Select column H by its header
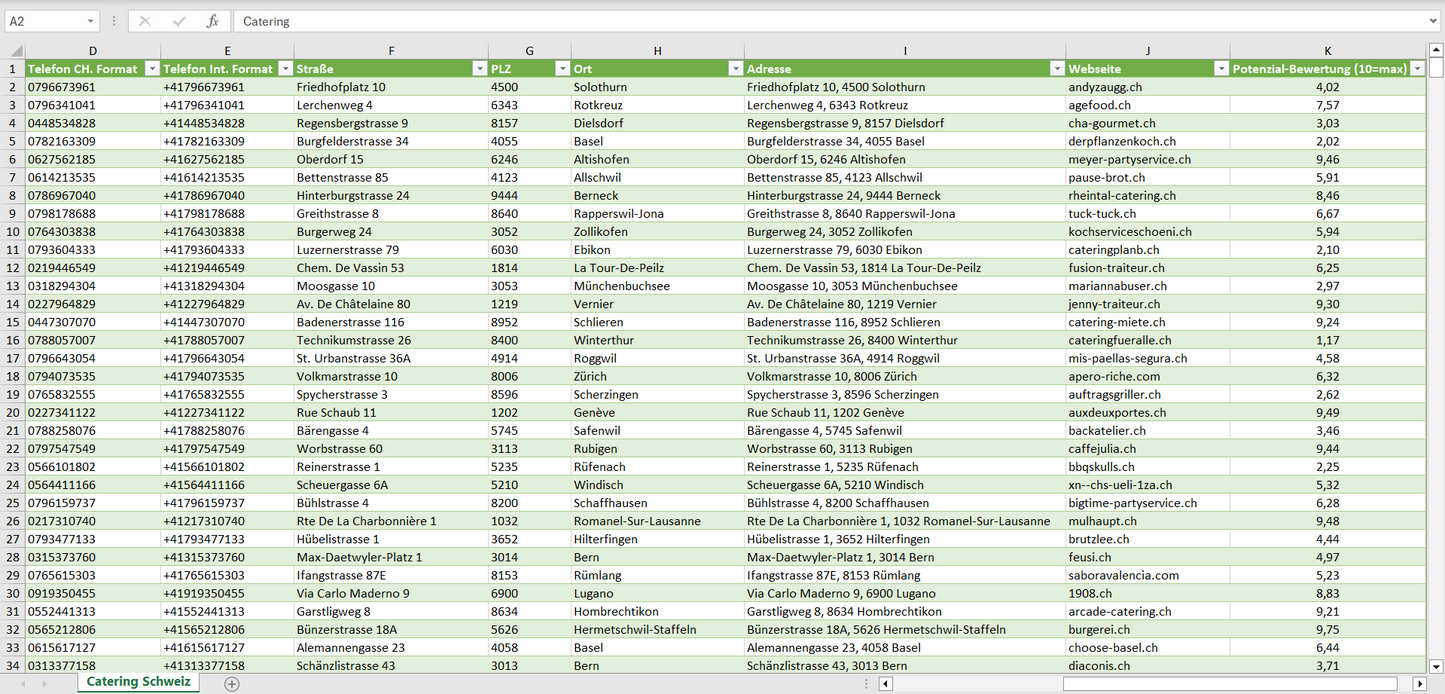 (657, 51)
